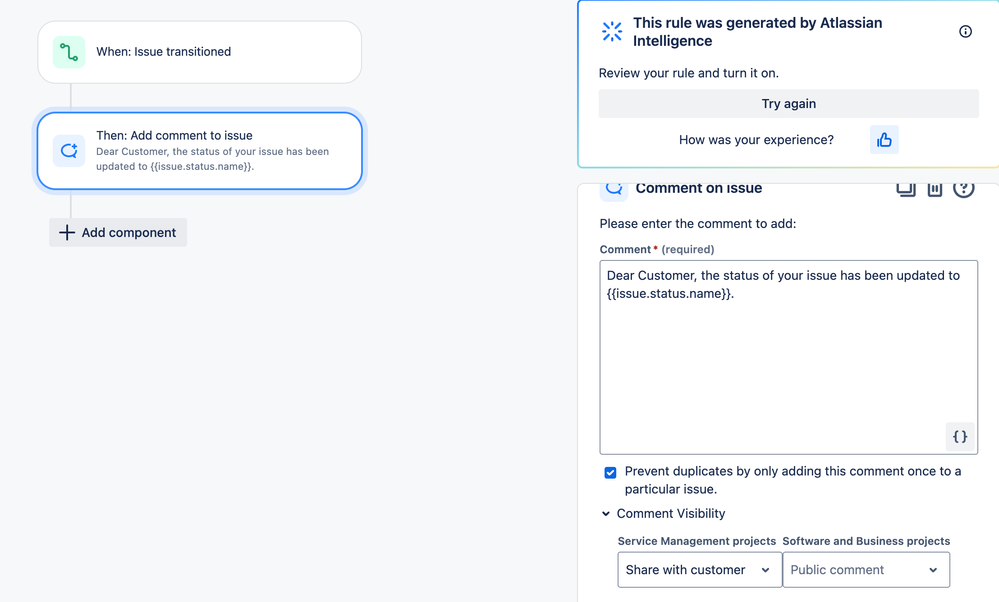Collapse the Comment Visibility section

tap(606, 514)
